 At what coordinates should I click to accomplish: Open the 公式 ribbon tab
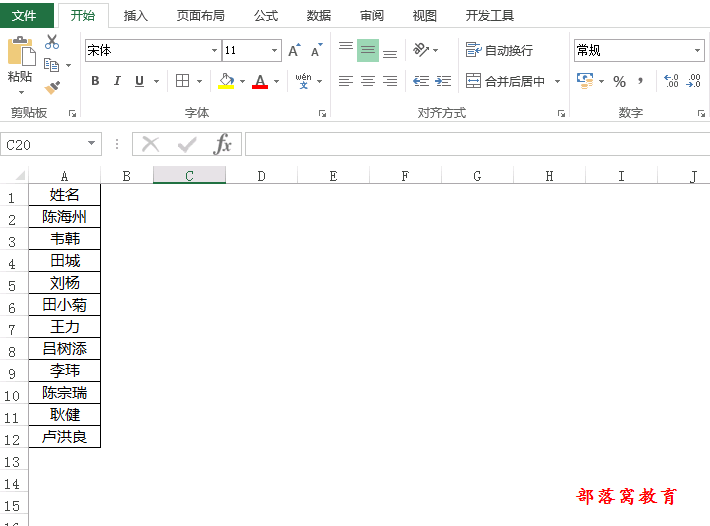pos(265,15)
